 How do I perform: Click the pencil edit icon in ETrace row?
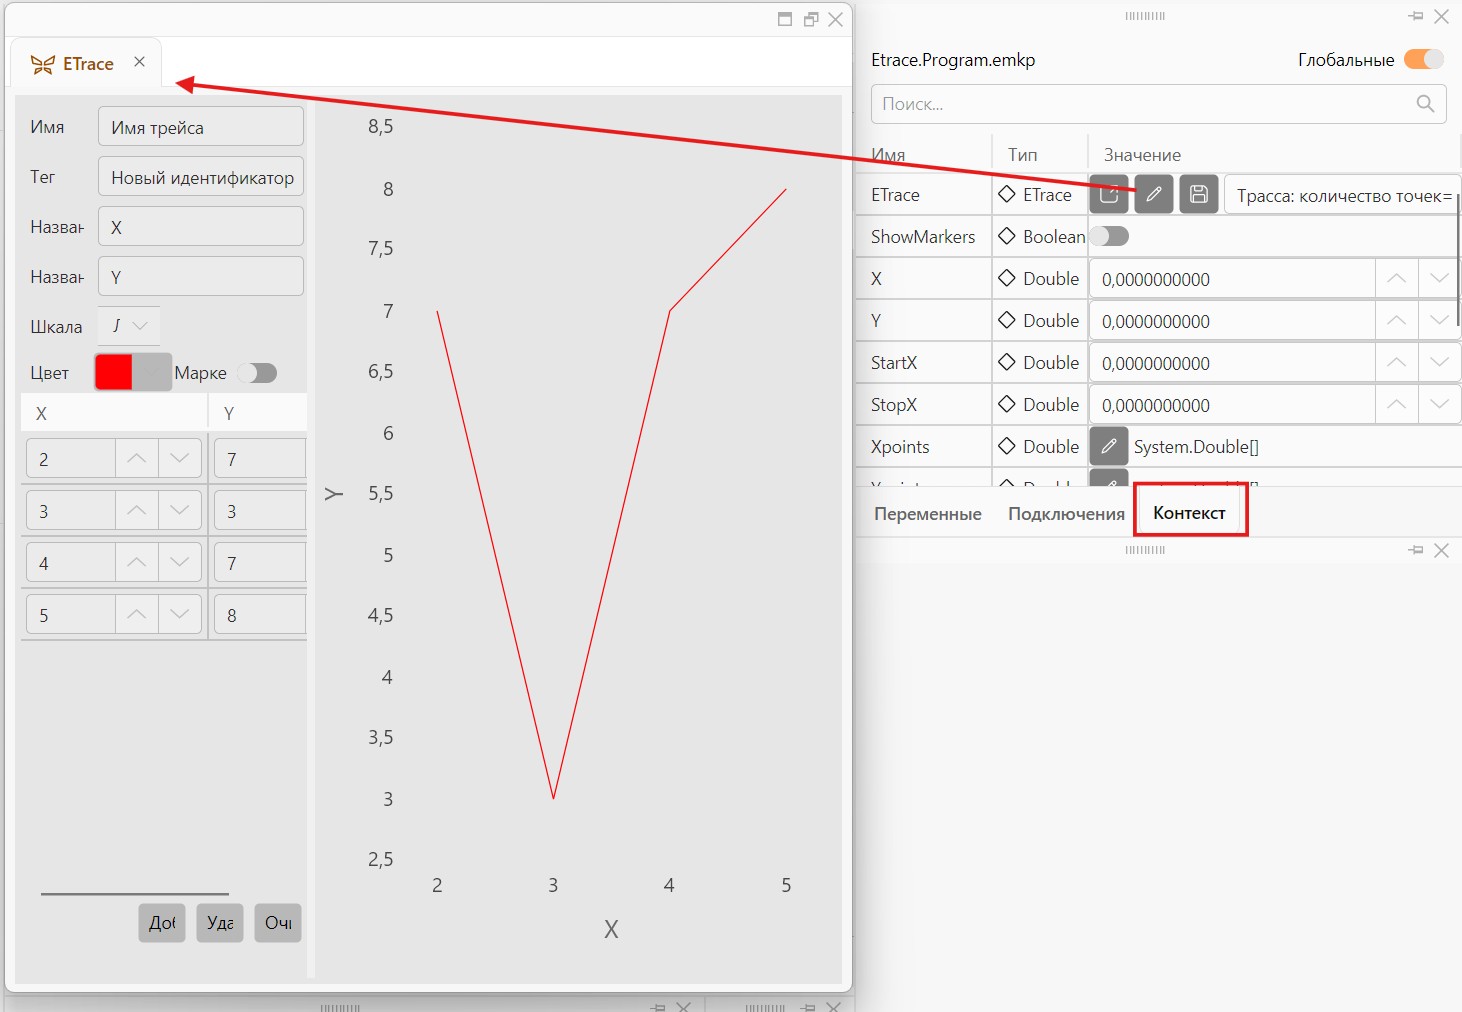click(x=1153, y=194)
